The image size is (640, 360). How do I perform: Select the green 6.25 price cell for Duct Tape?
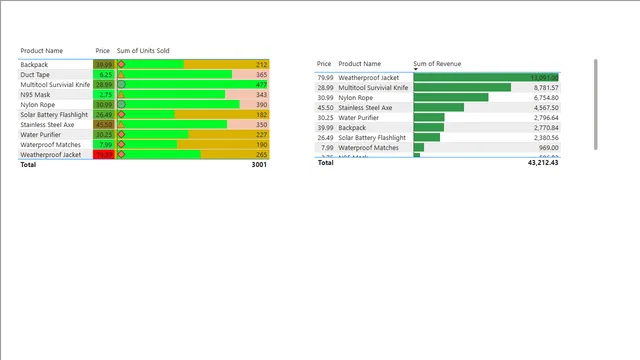click(104, 75)
